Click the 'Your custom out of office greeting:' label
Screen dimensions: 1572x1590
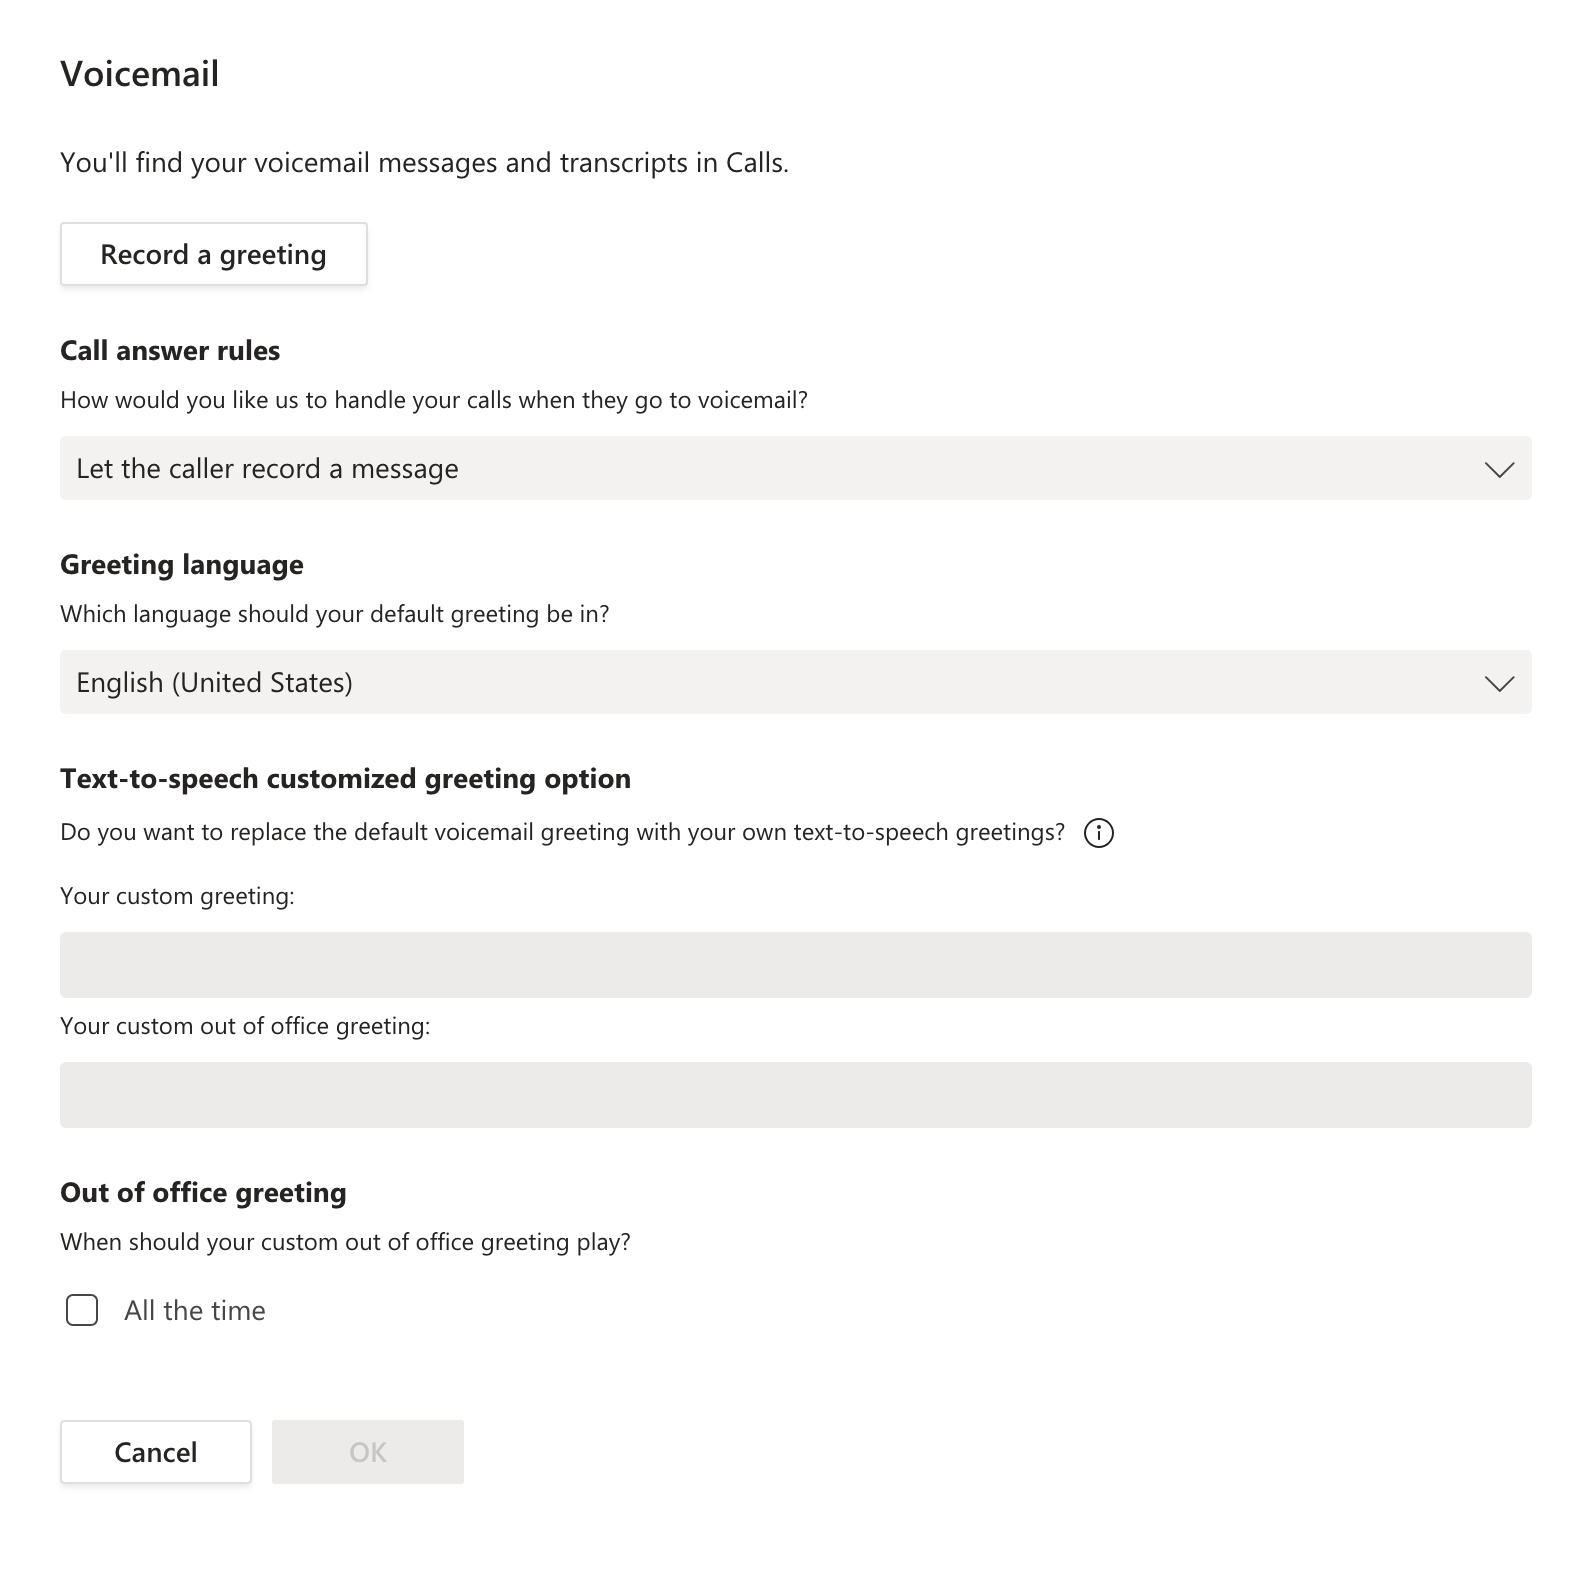[x=245, y=1026]
